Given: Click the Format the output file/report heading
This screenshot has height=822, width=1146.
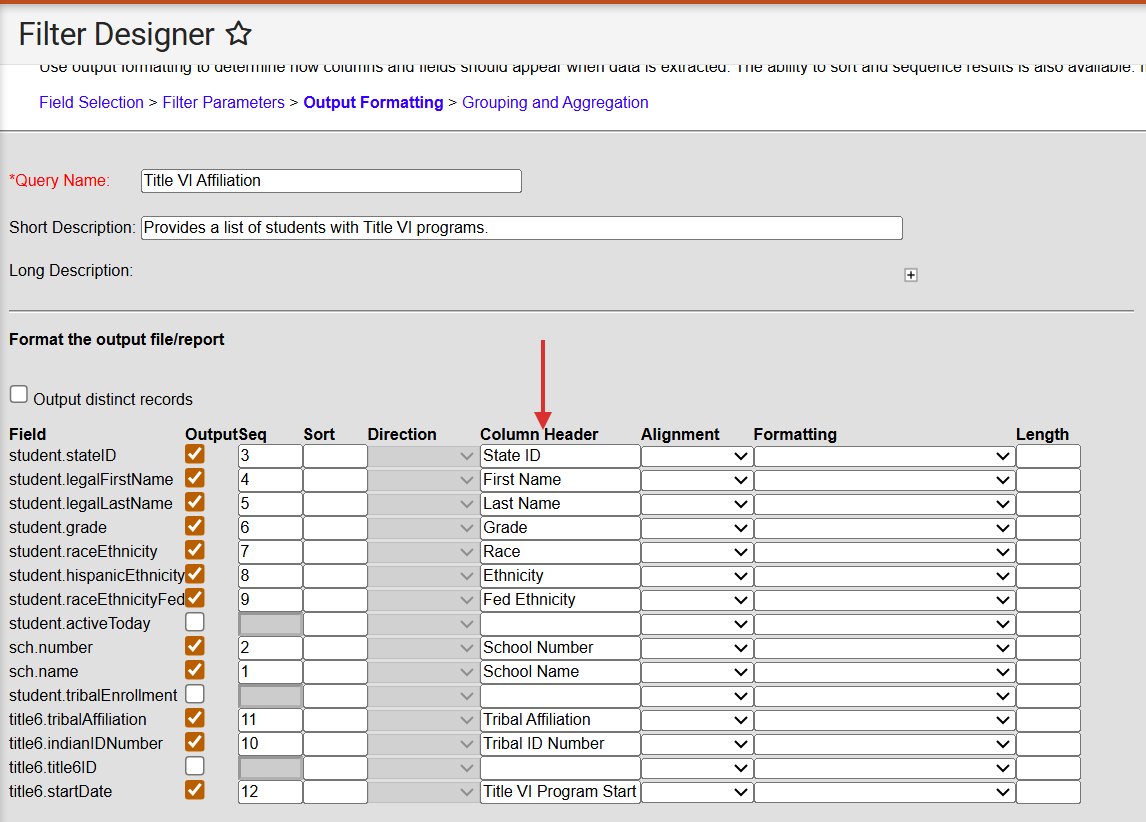Looking at the screenshot, I should (117, 340).
